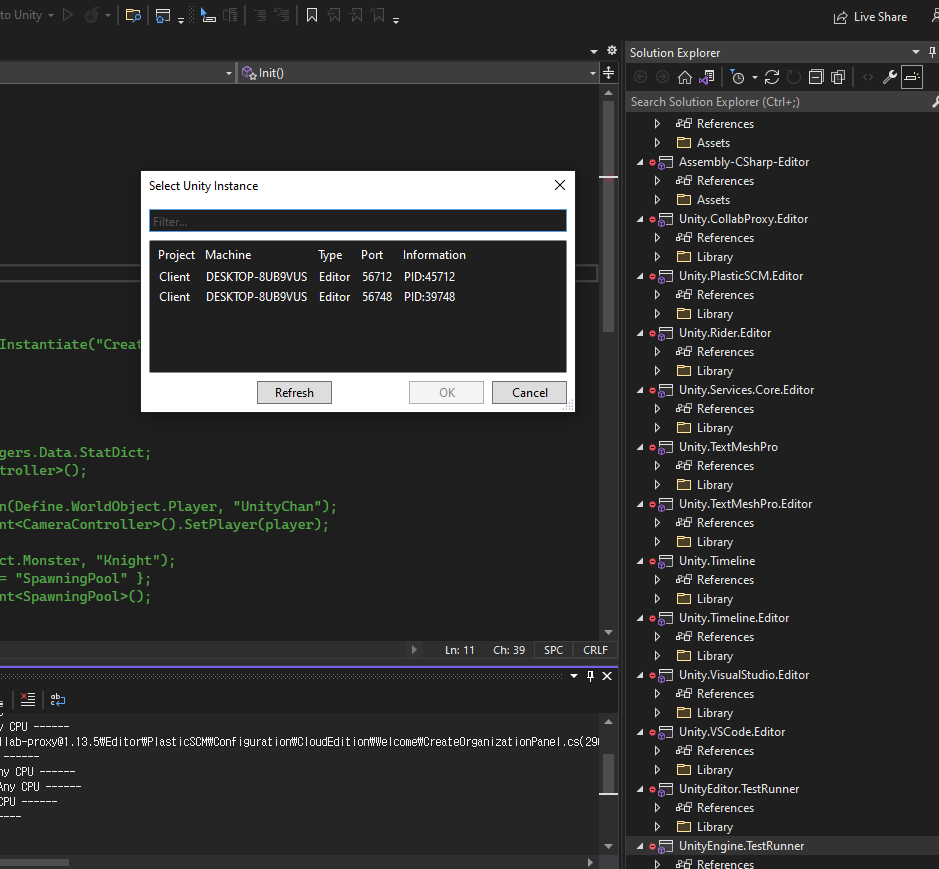Viewport: 939px width, 869px height.
Task: Click Collapse All in Solution Explorer toolbar
Action: [x=816, y=77]
